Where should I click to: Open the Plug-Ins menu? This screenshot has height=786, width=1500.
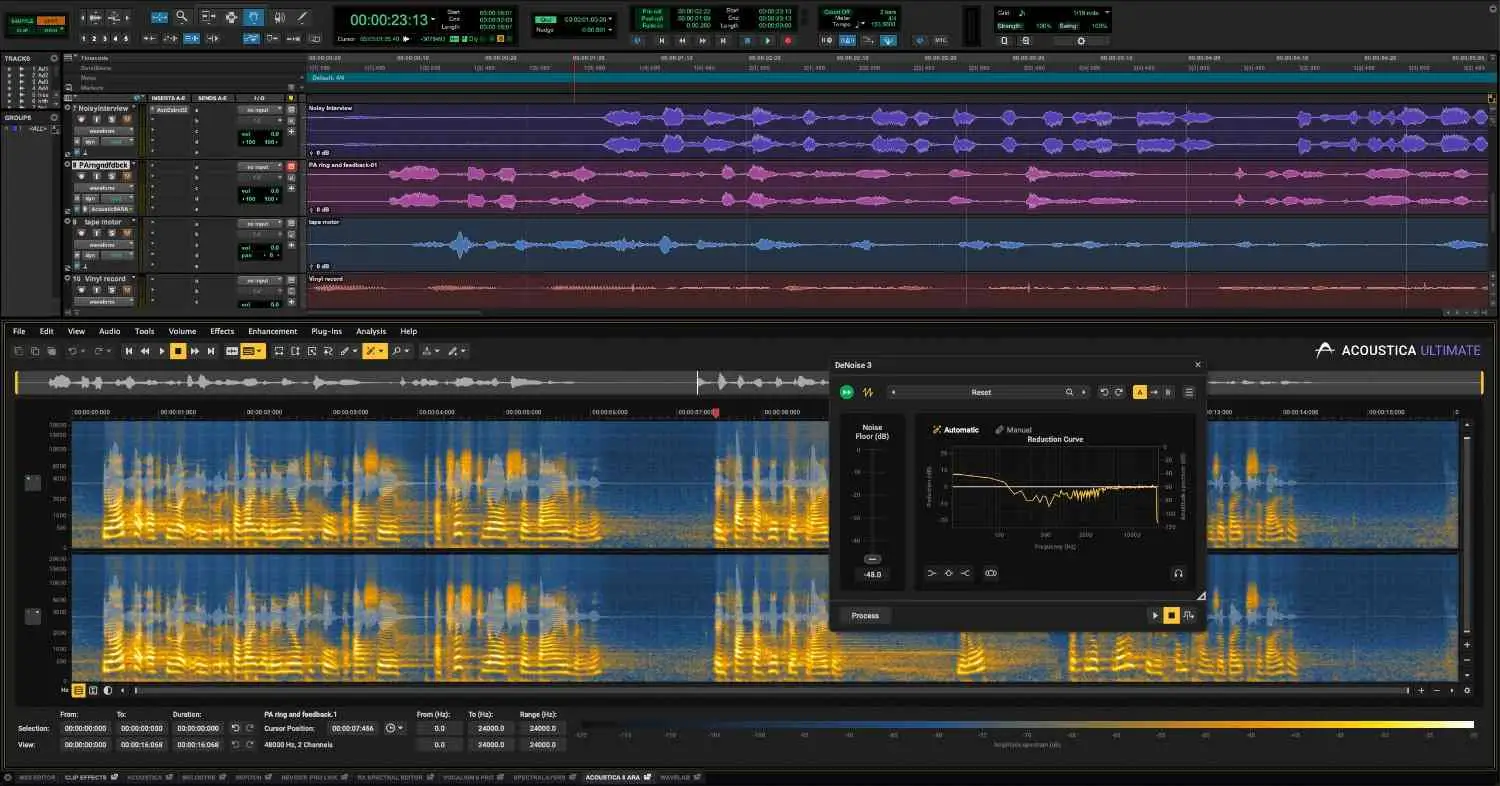(x=326, y=331)
